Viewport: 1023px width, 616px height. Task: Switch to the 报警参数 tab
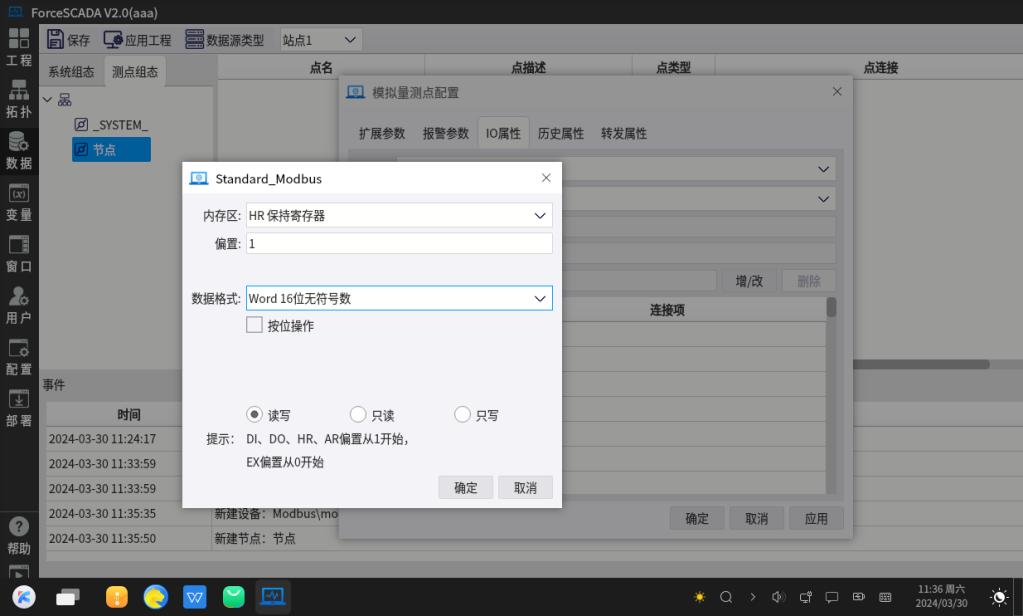tap(445, 133)
